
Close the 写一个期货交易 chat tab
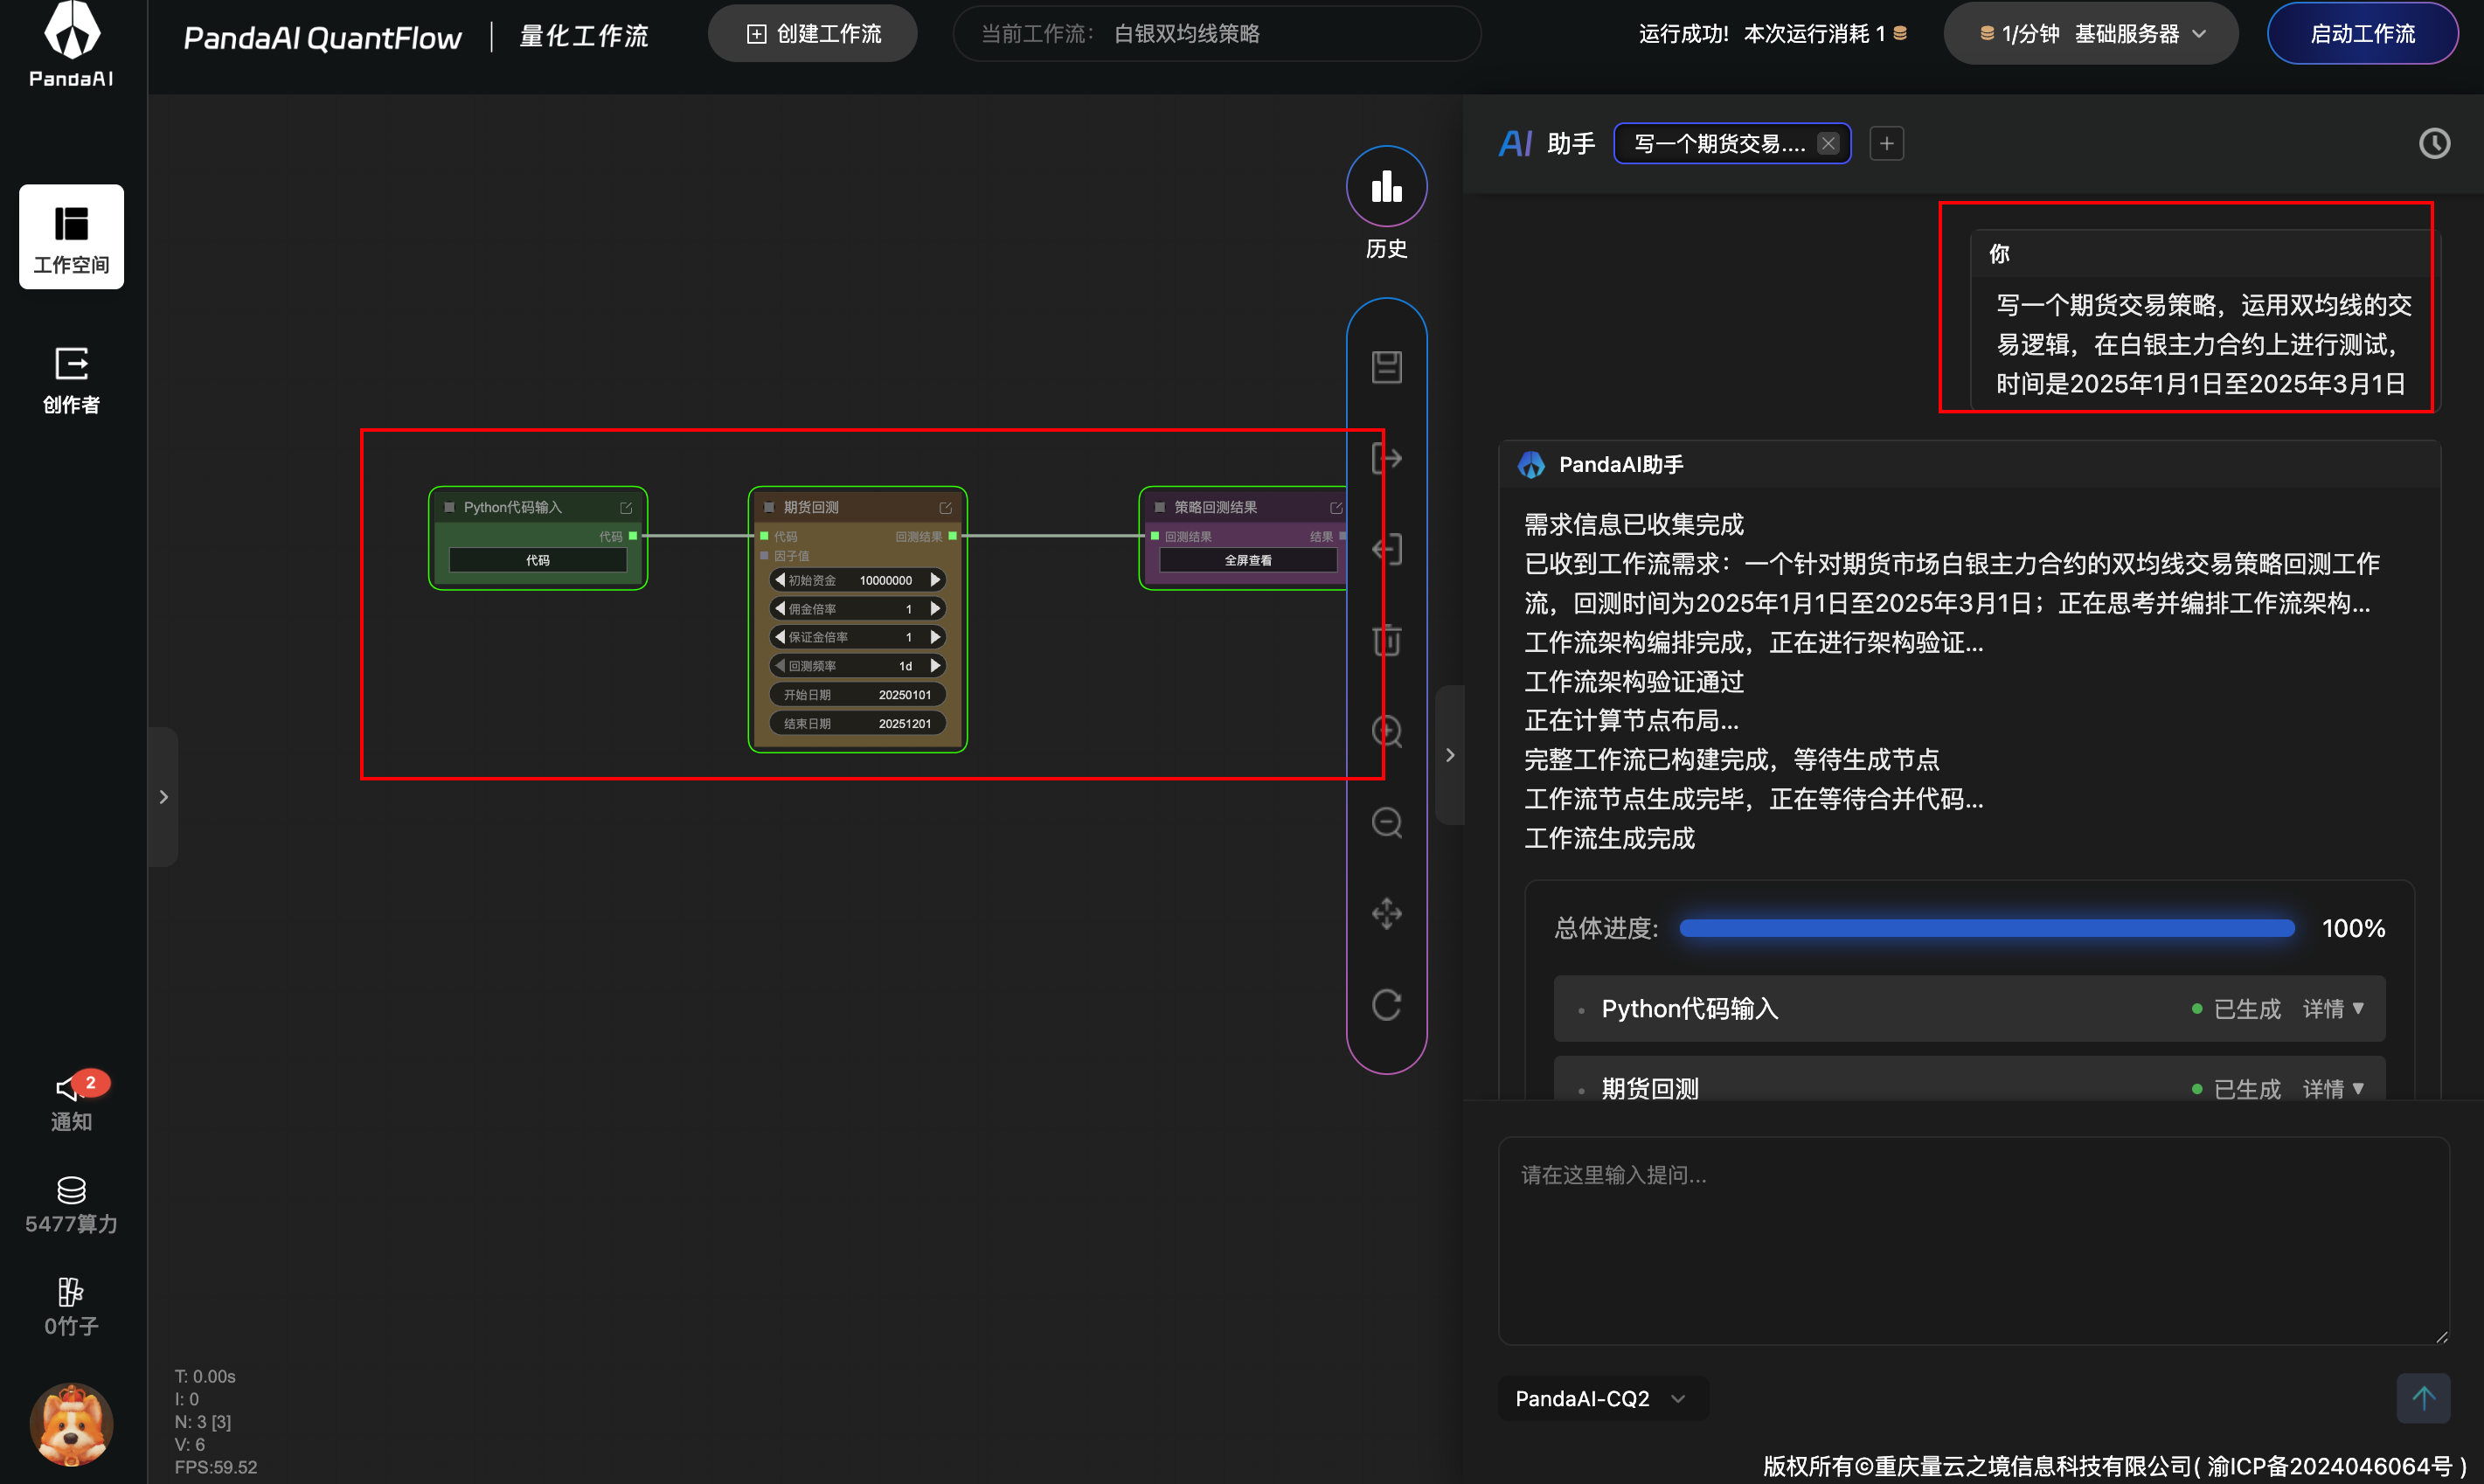[1828, 144]
